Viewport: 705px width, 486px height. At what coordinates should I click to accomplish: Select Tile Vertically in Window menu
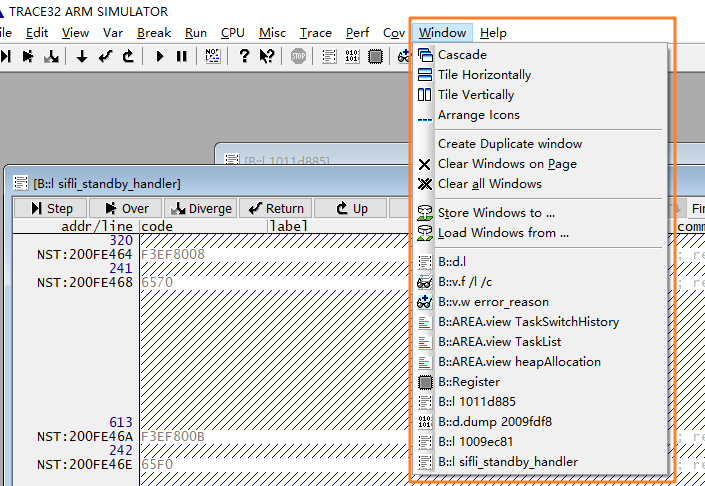pos(476,95)
